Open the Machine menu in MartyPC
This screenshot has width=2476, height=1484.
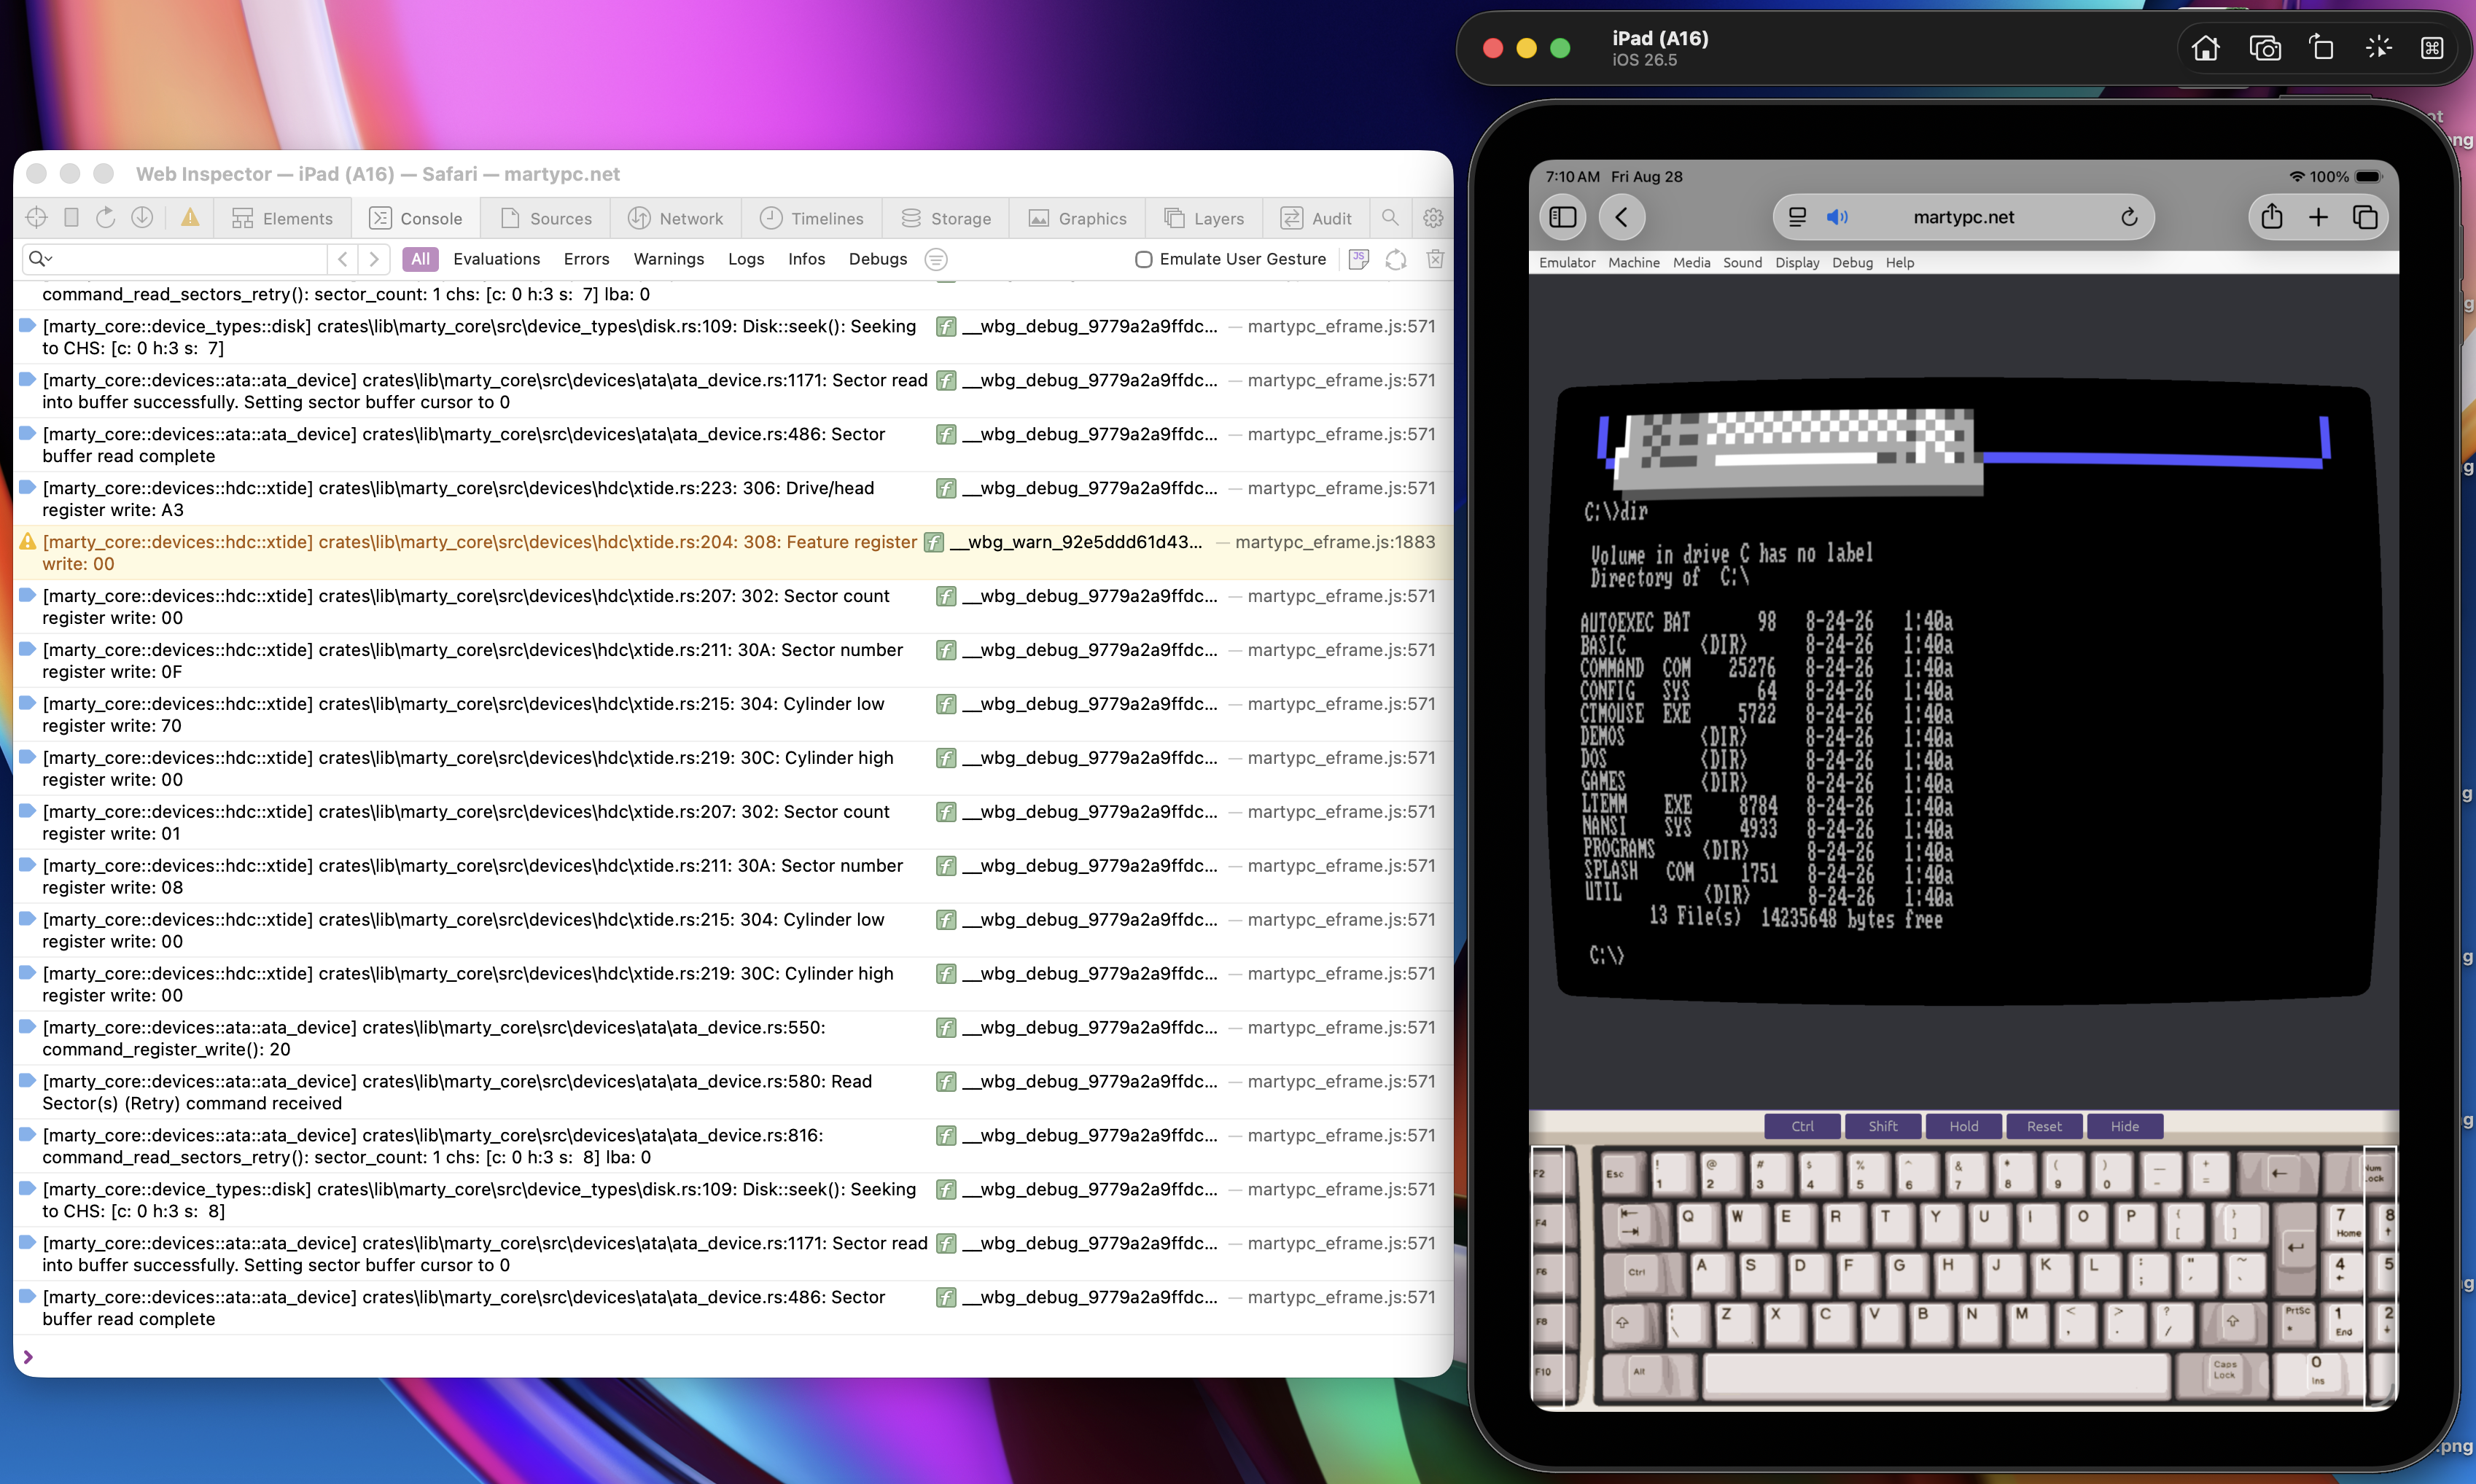(1634, 262)
